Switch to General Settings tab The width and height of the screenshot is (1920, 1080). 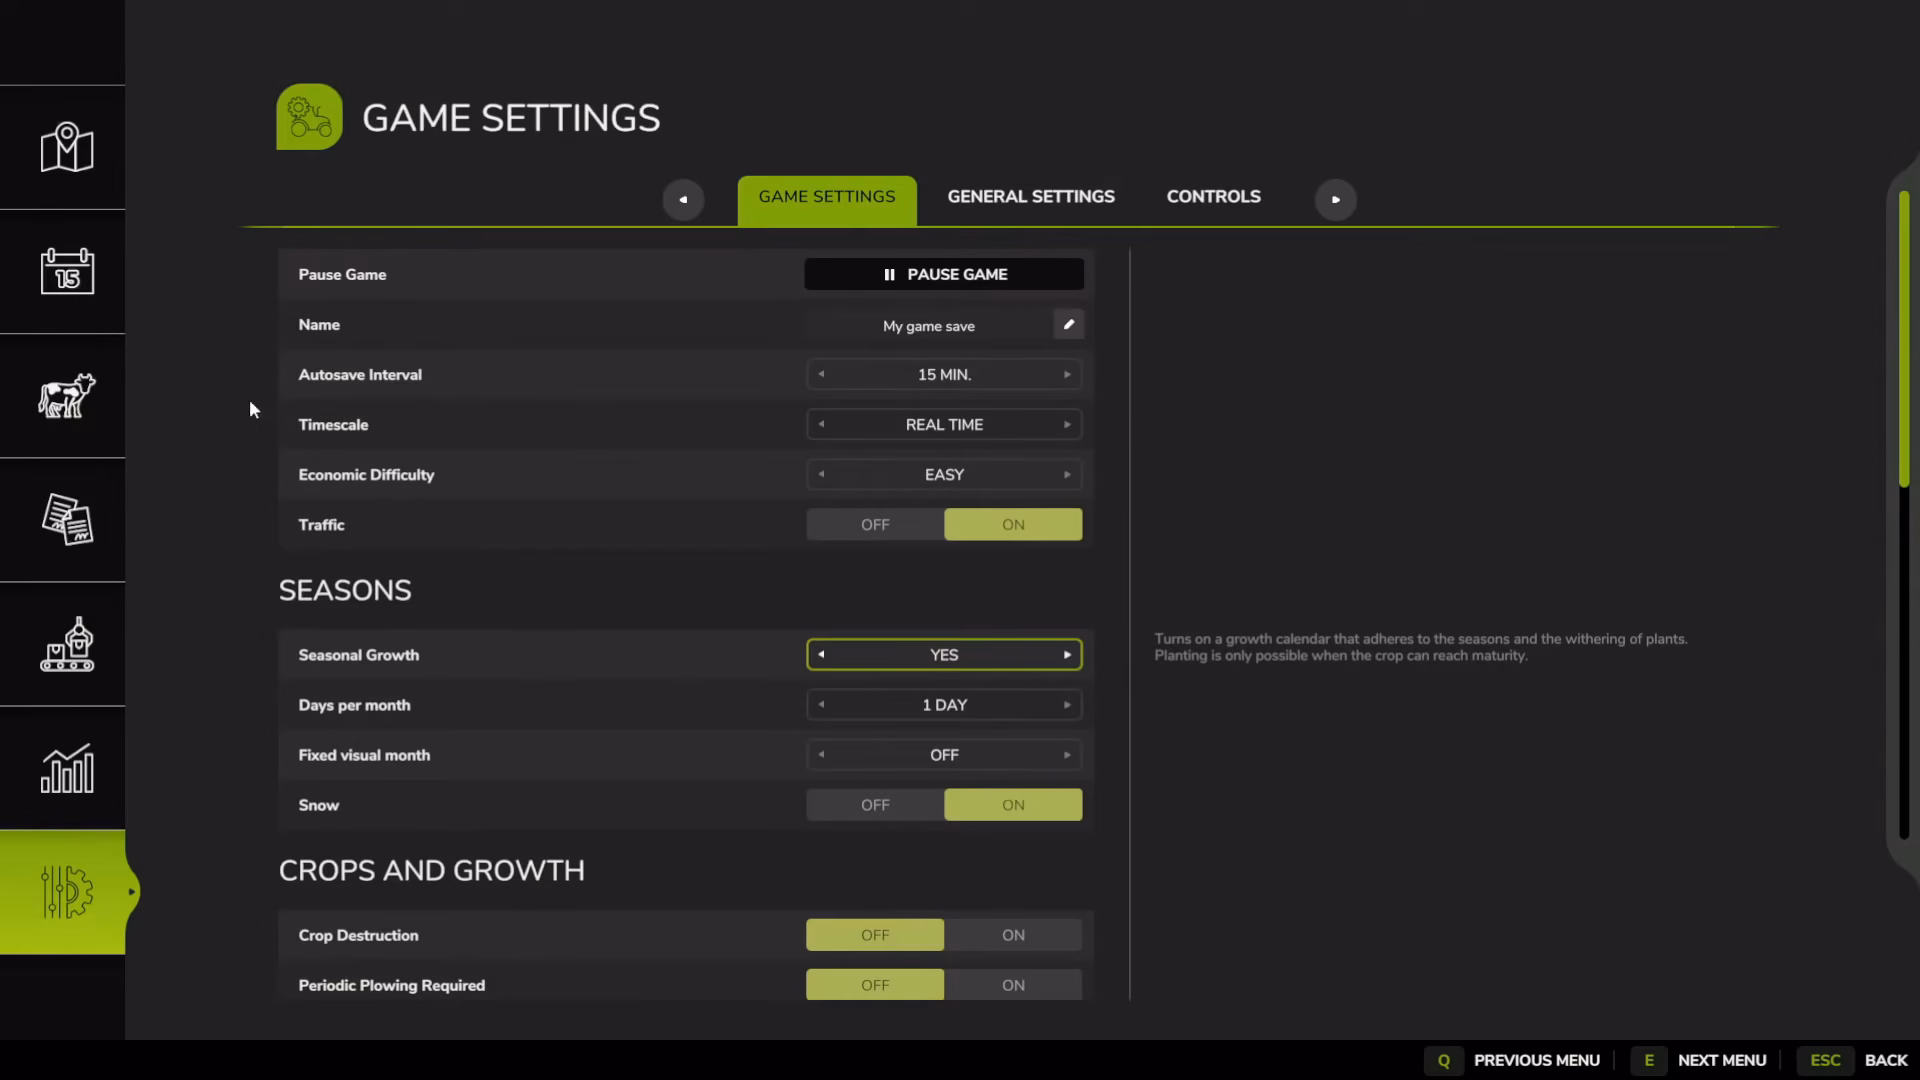1031,197
